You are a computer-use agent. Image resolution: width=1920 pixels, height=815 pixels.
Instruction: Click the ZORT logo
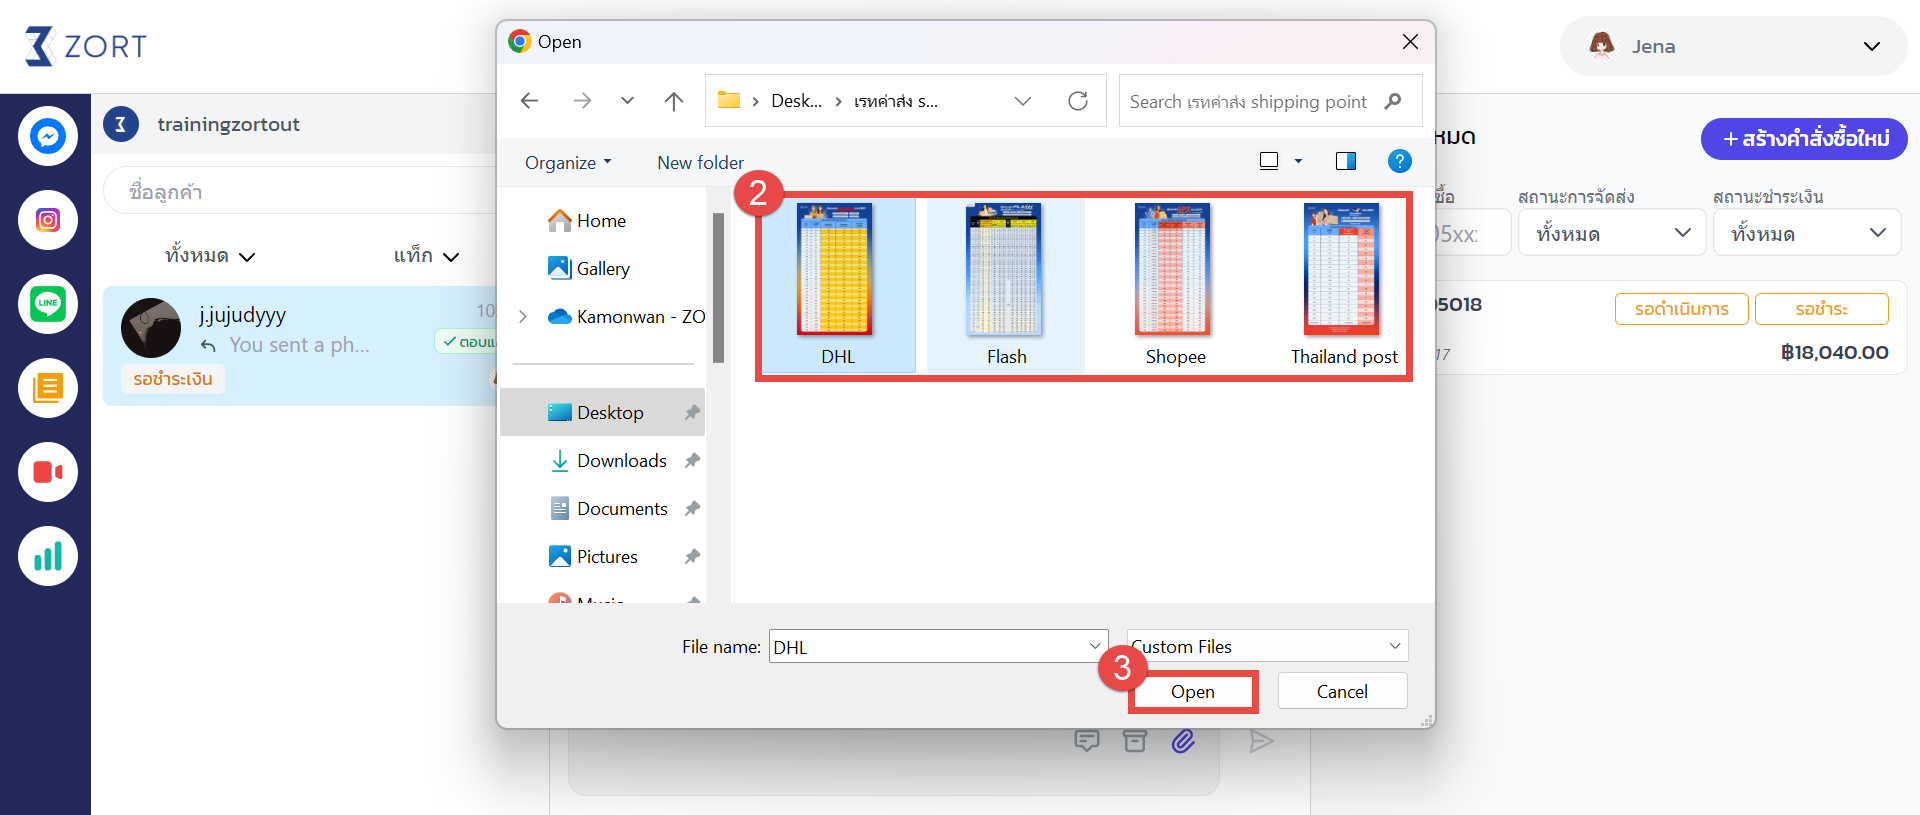(x=86, y=46)
